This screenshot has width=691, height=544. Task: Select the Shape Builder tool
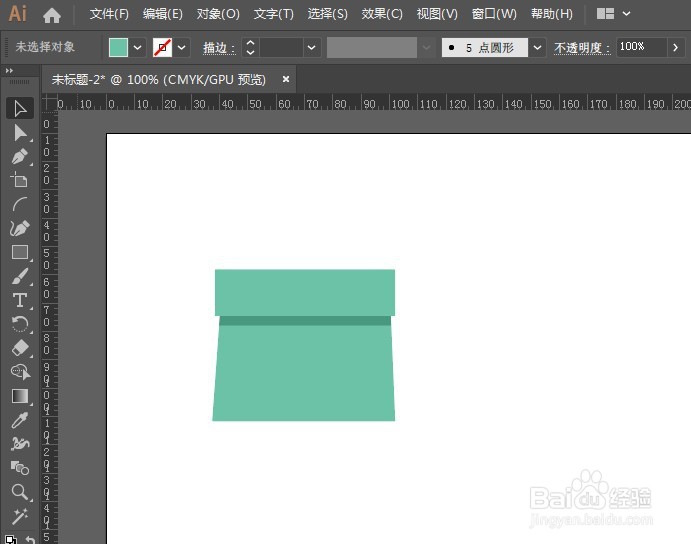[x=20, y=372]
